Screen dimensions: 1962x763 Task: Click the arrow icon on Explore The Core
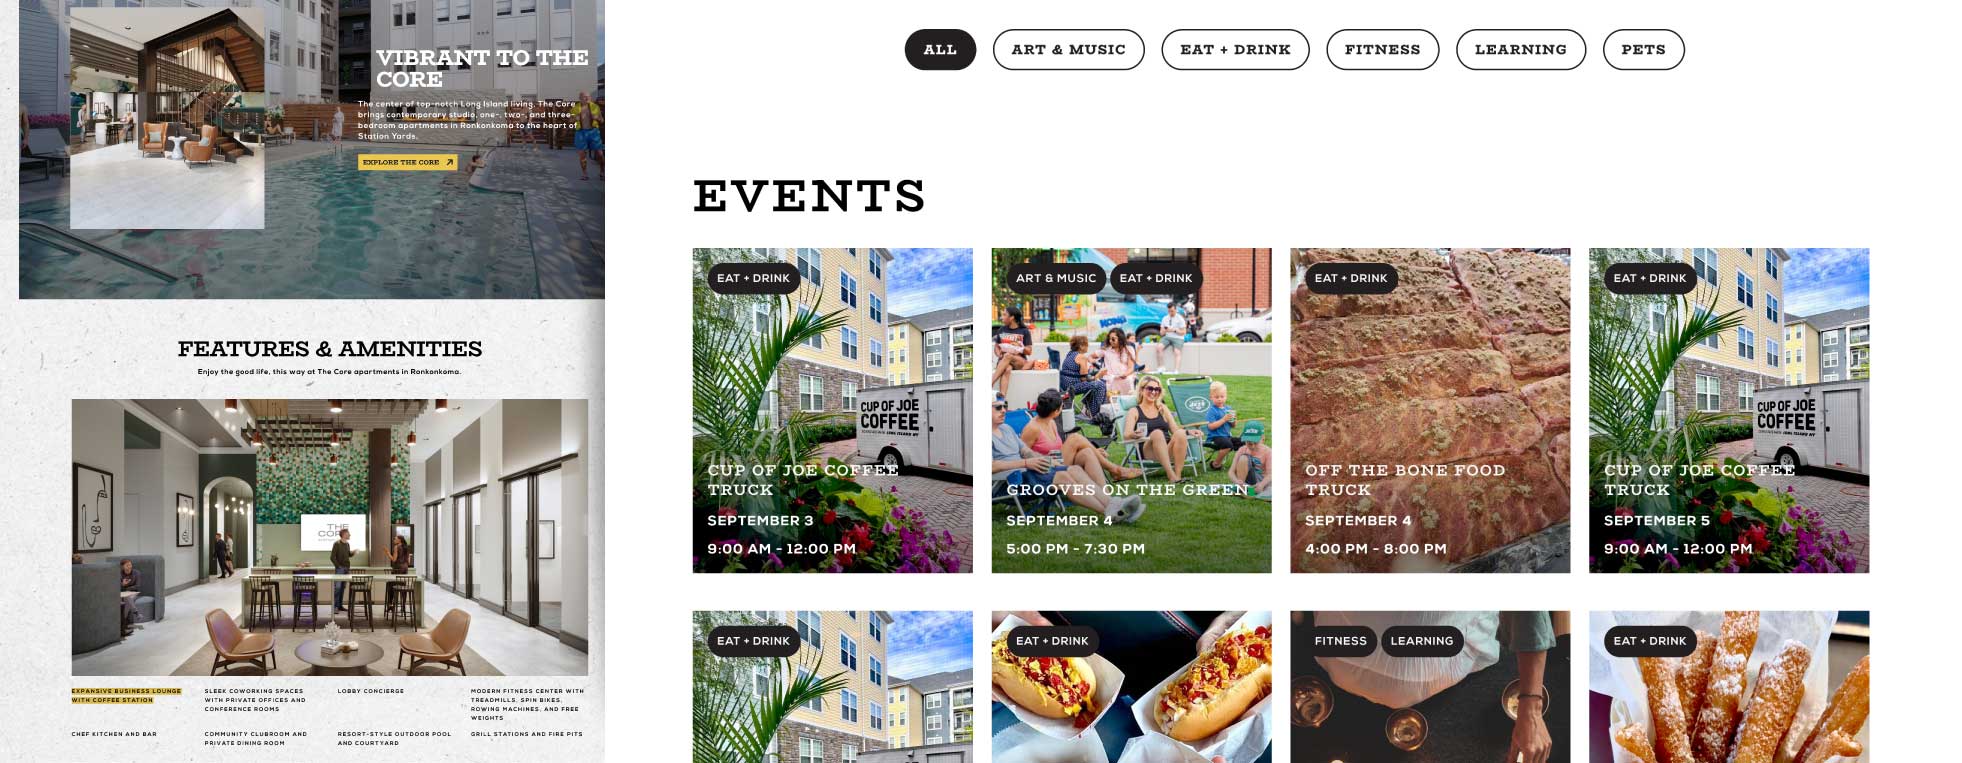[x=449, y=162]
